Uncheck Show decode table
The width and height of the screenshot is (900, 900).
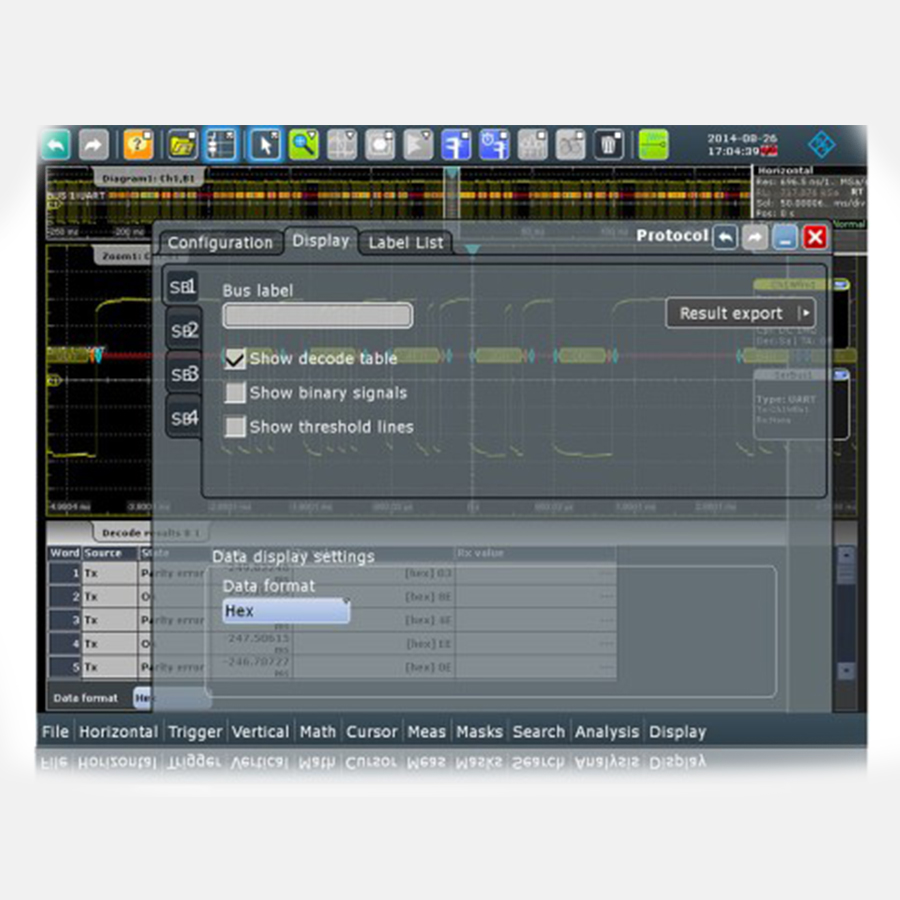coord(235,359)
